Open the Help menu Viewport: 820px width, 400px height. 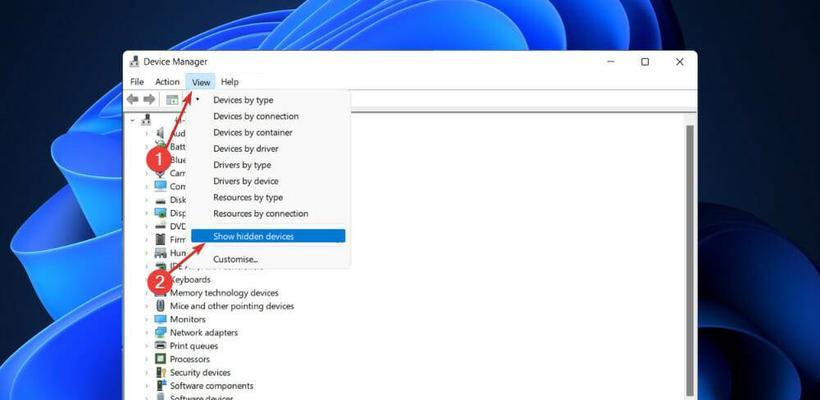click(230, 82)
